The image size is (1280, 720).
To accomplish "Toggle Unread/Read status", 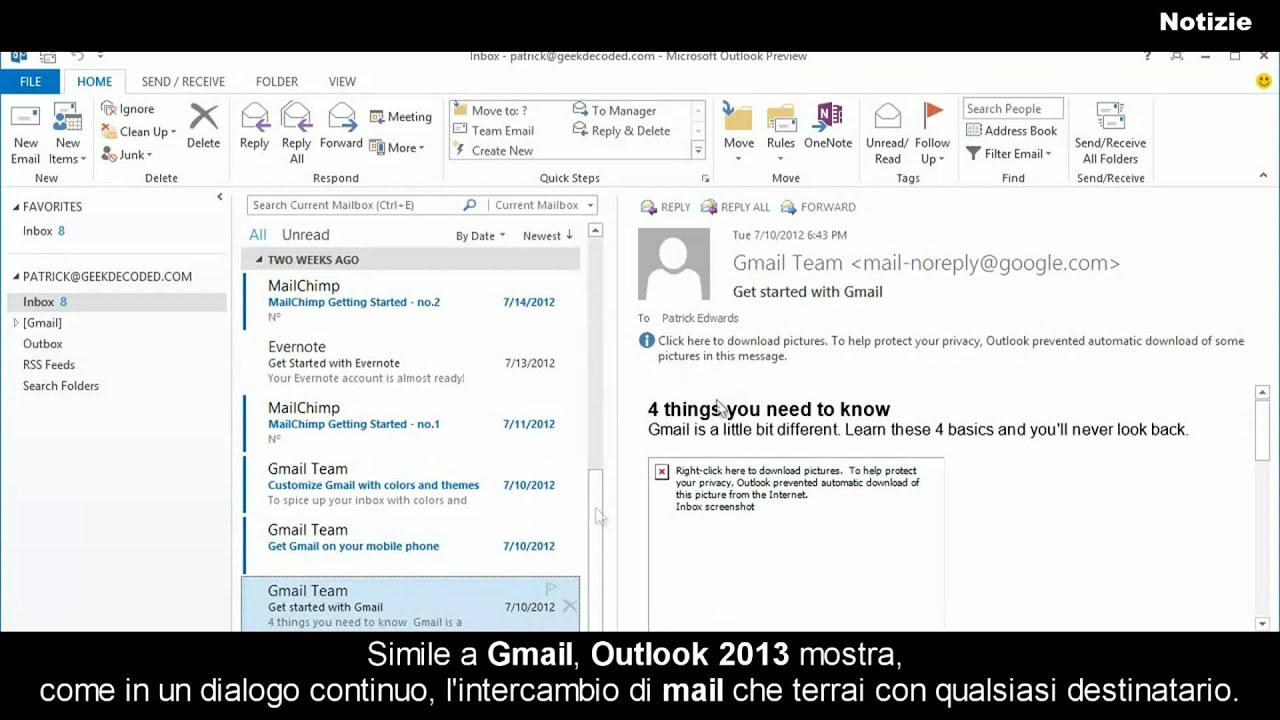I will (888, 134).
